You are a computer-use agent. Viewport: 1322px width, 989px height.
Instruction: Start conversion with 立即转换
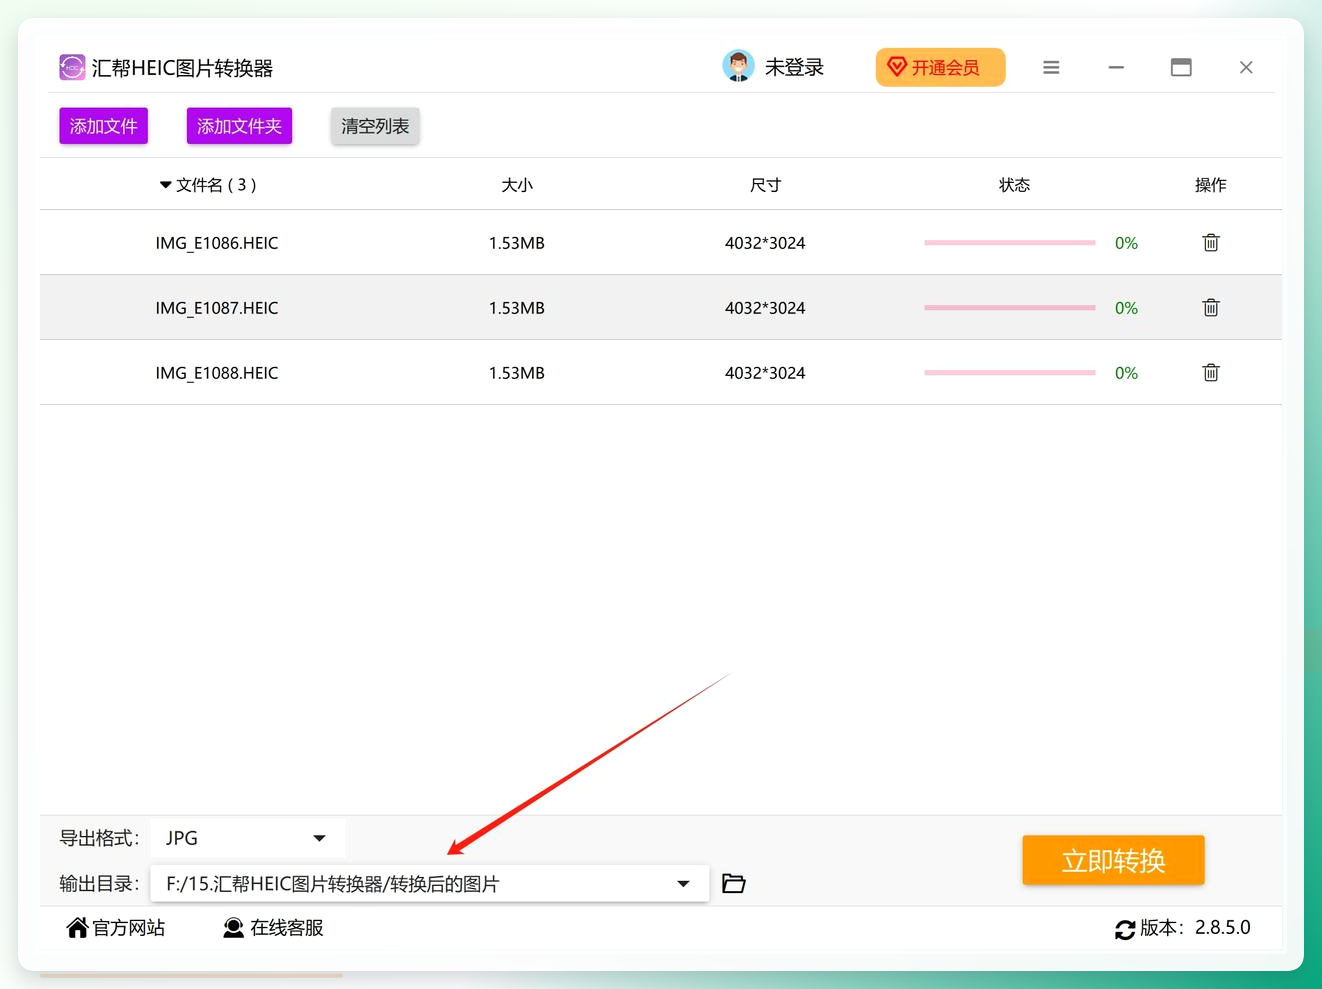pos(1113,860)
